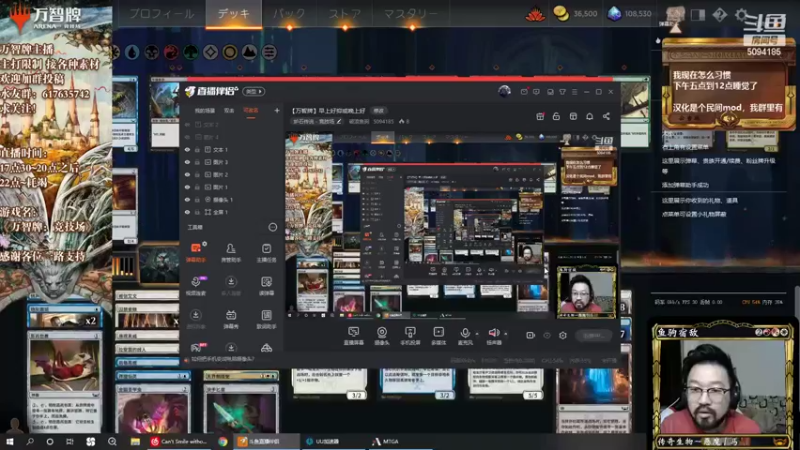
Task: Click the start streaming button
Action: [592, 335]
